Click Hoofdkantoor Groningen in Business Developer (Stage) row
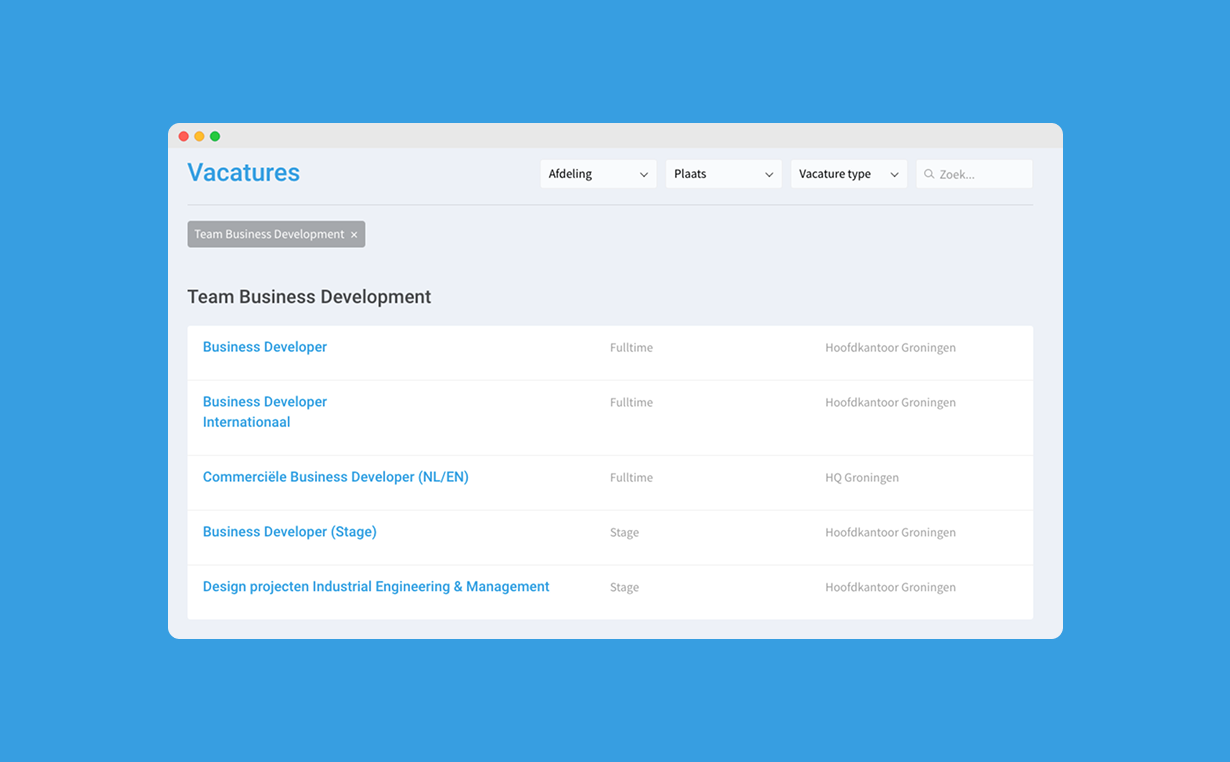The height and width of the screenshot is (762, 1230). coord(890,533)
